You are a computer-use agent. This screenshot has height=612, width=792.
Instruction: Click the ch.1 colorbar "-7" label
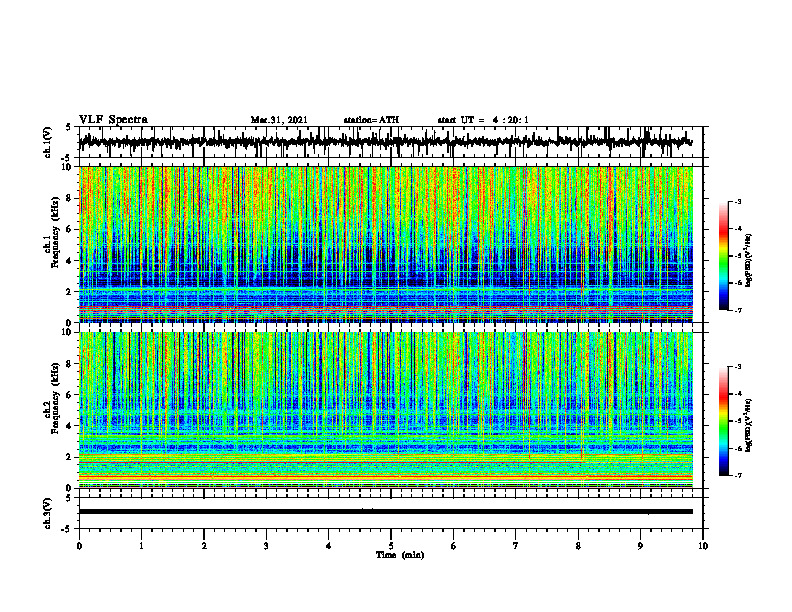tap(737, 310)
